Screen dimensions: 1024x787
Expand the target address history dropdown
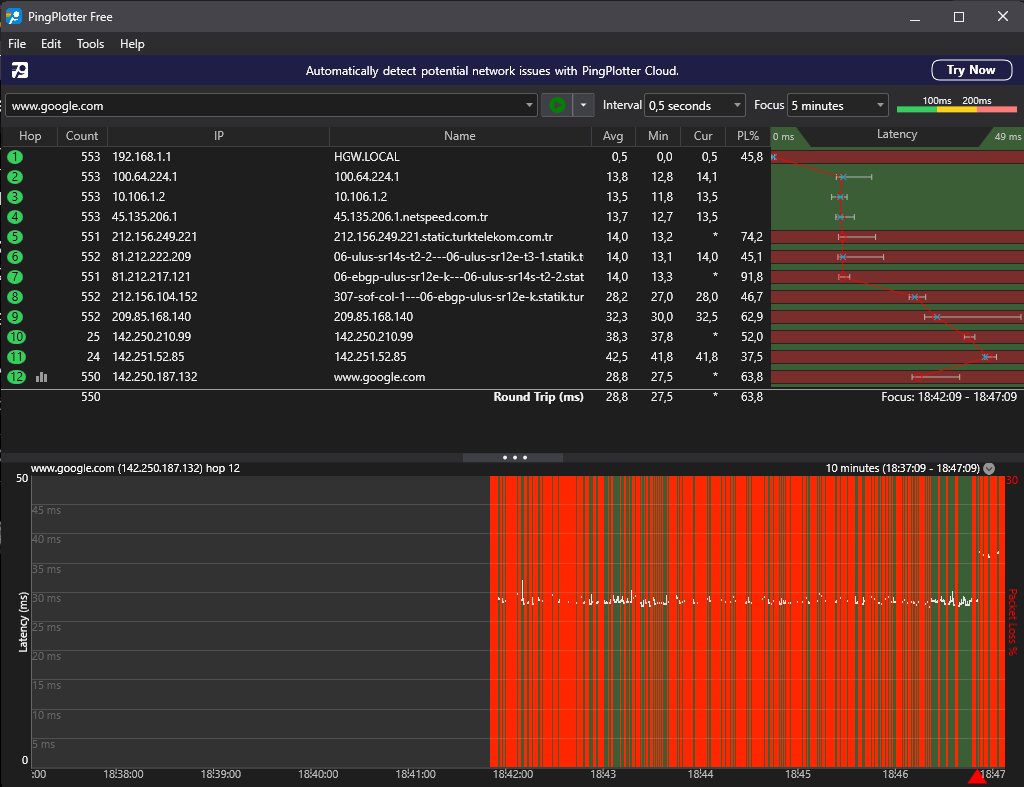(x=529, y=105)
